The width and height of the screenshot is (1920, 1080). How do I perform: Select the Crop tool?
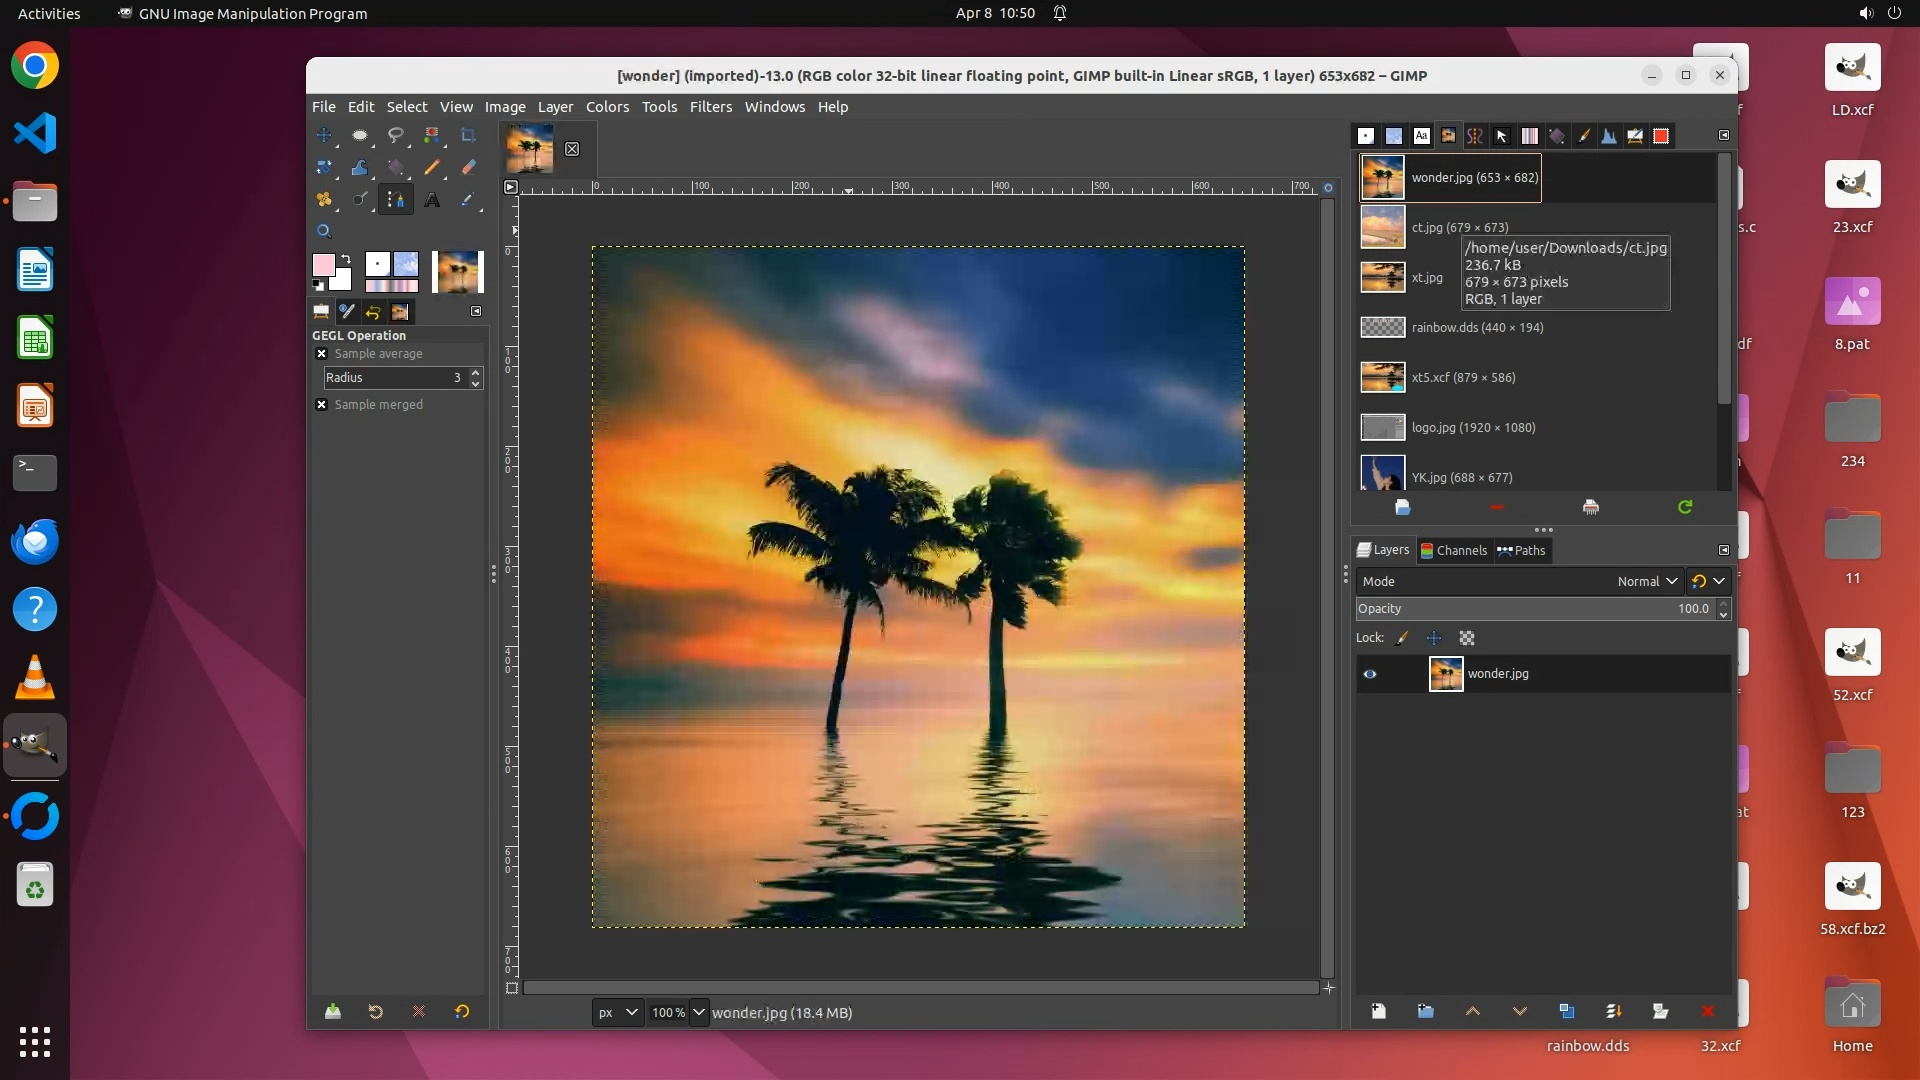coord(468,135)
